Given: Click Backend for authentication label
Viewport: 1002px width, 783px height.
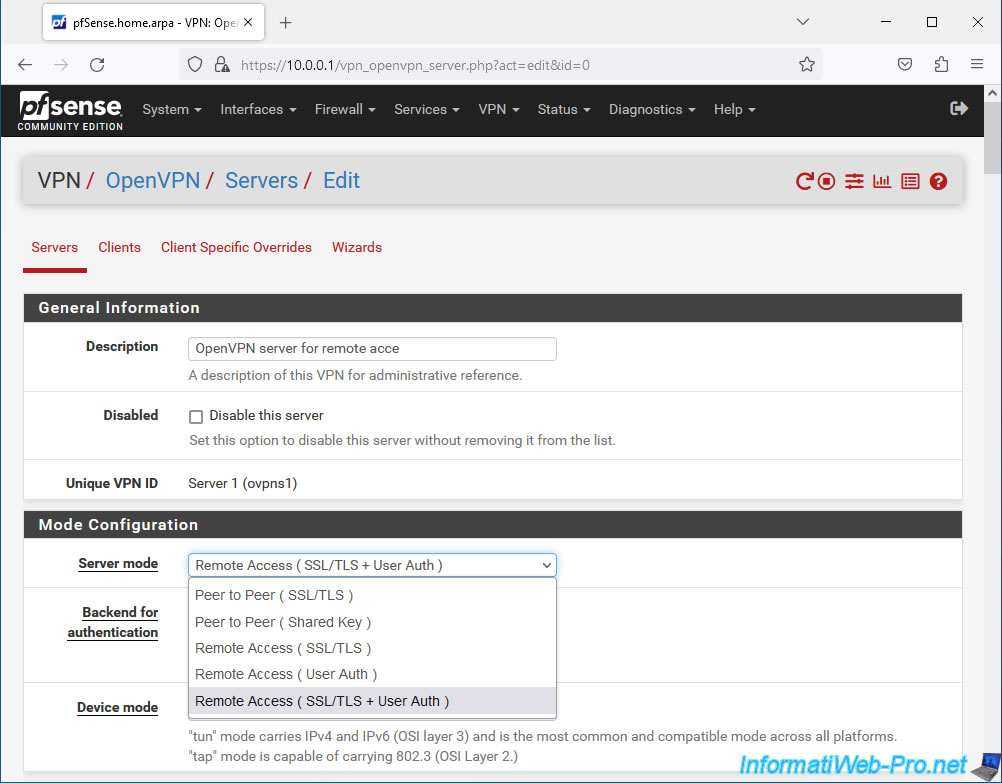Looking at the screenshot, I should tap(113, 622).
